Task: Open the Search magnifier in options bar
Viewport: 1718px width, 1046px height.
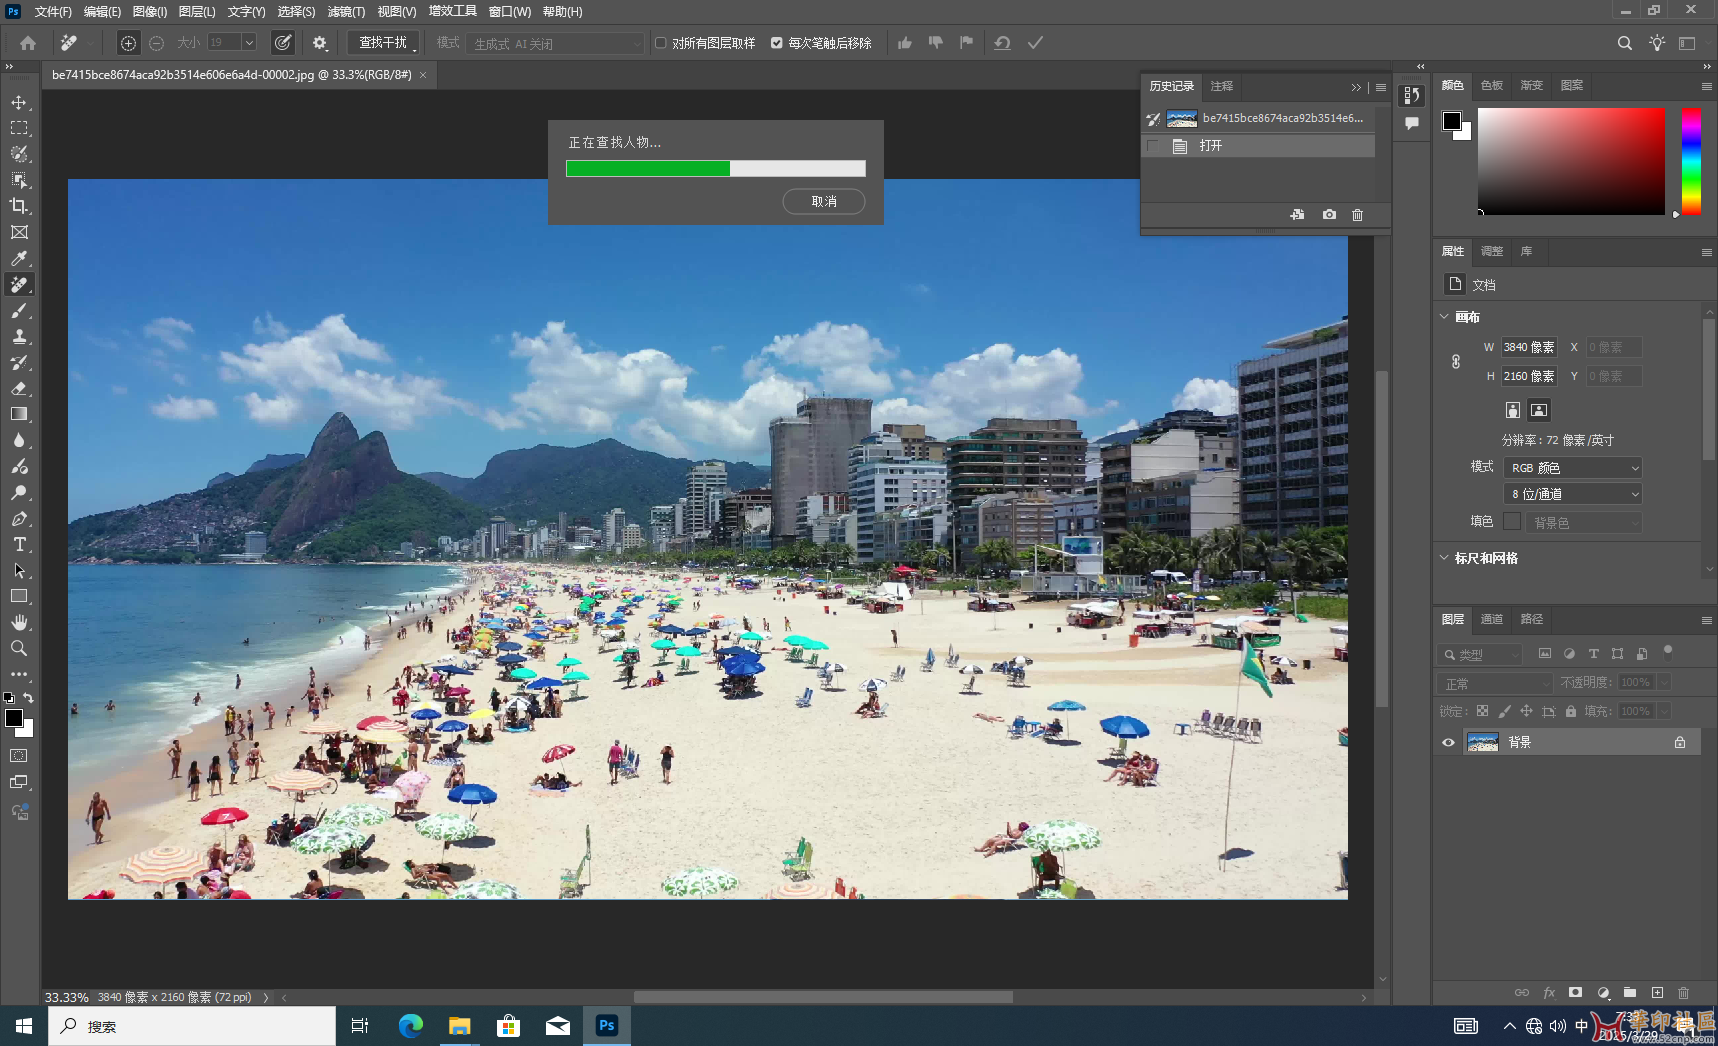Action: (x=1625, y=43)
